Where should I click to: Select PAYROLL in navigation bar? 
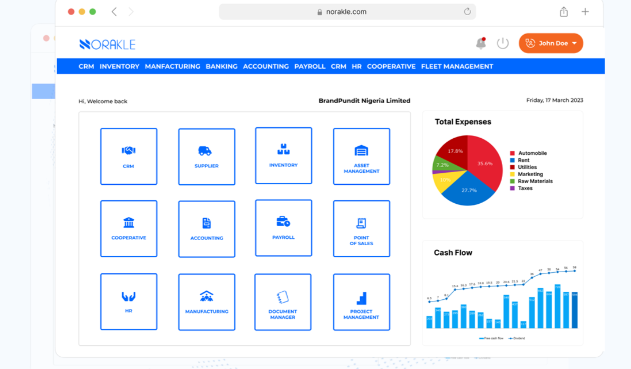point(310,66)
